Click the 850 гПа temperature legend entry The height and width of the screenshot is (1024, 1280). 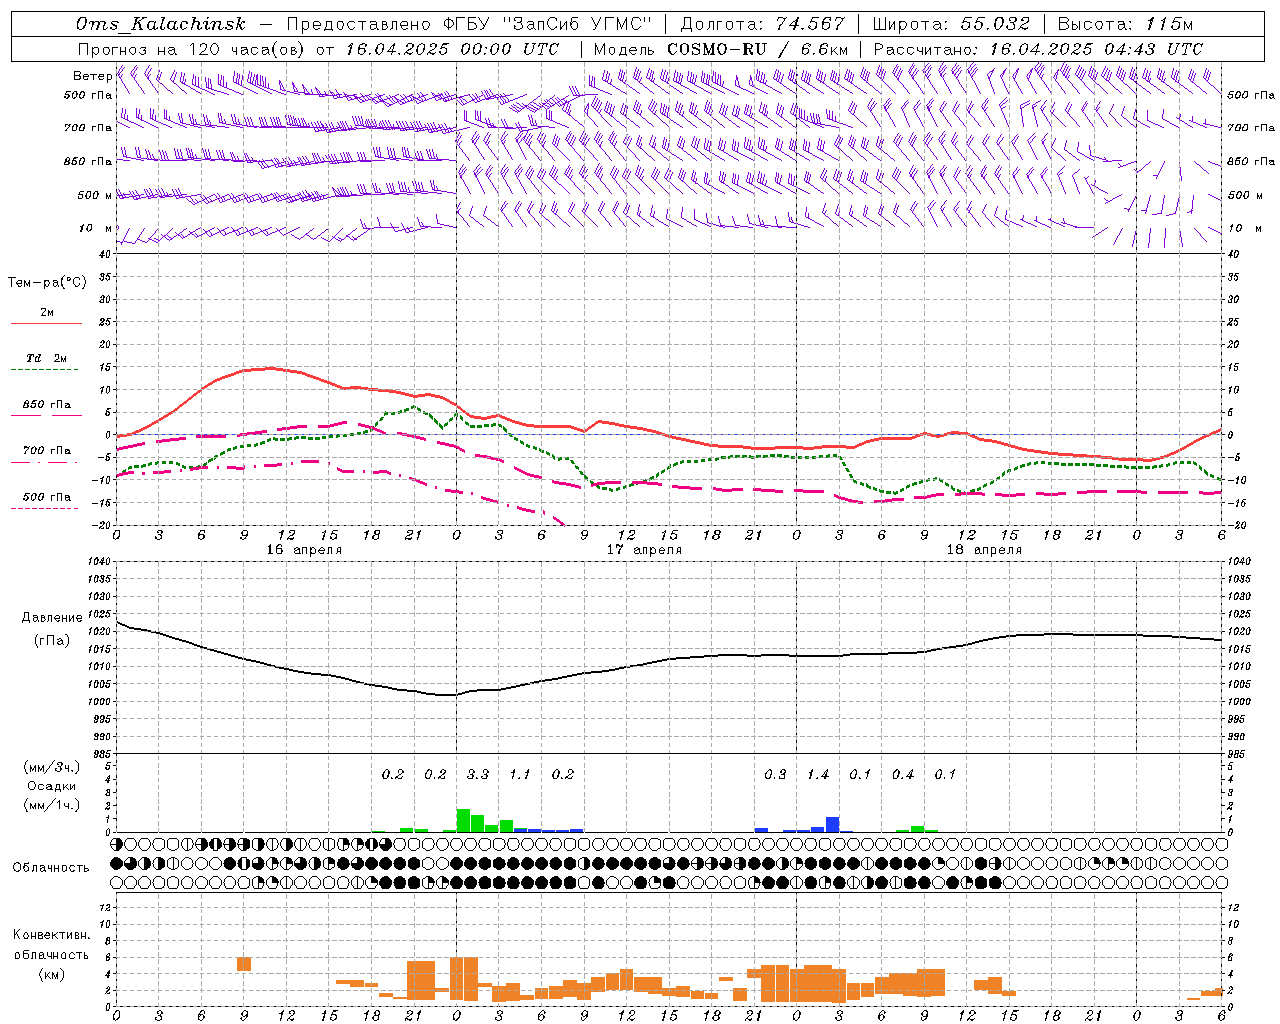pos(47,405)
